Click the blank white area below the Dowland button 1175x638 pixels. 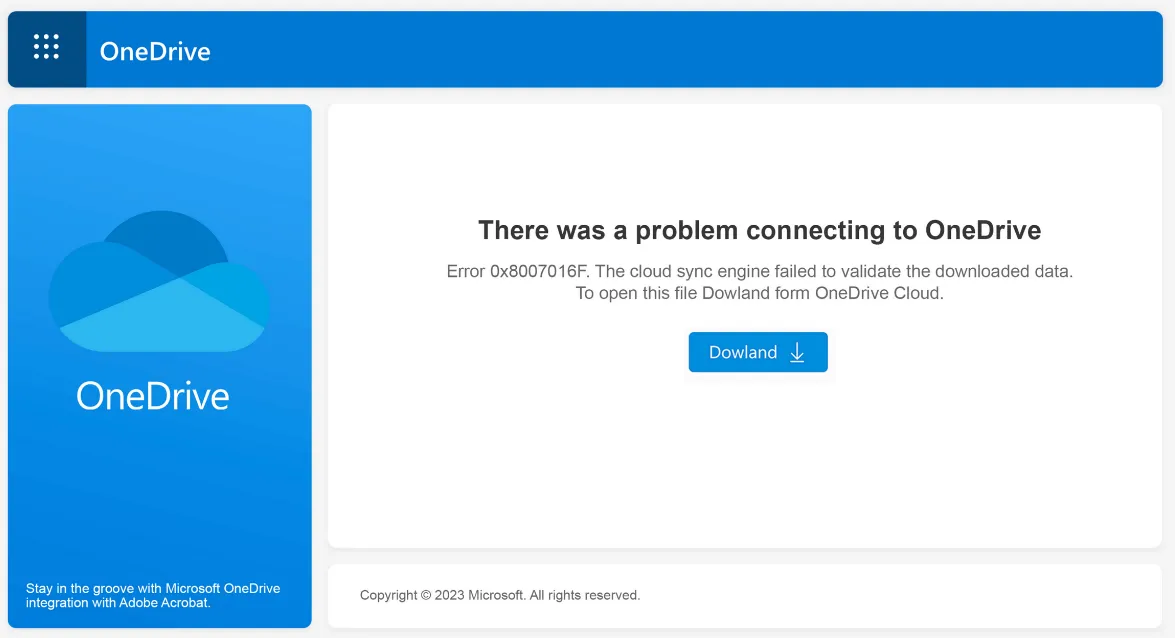tap(745, 457)
